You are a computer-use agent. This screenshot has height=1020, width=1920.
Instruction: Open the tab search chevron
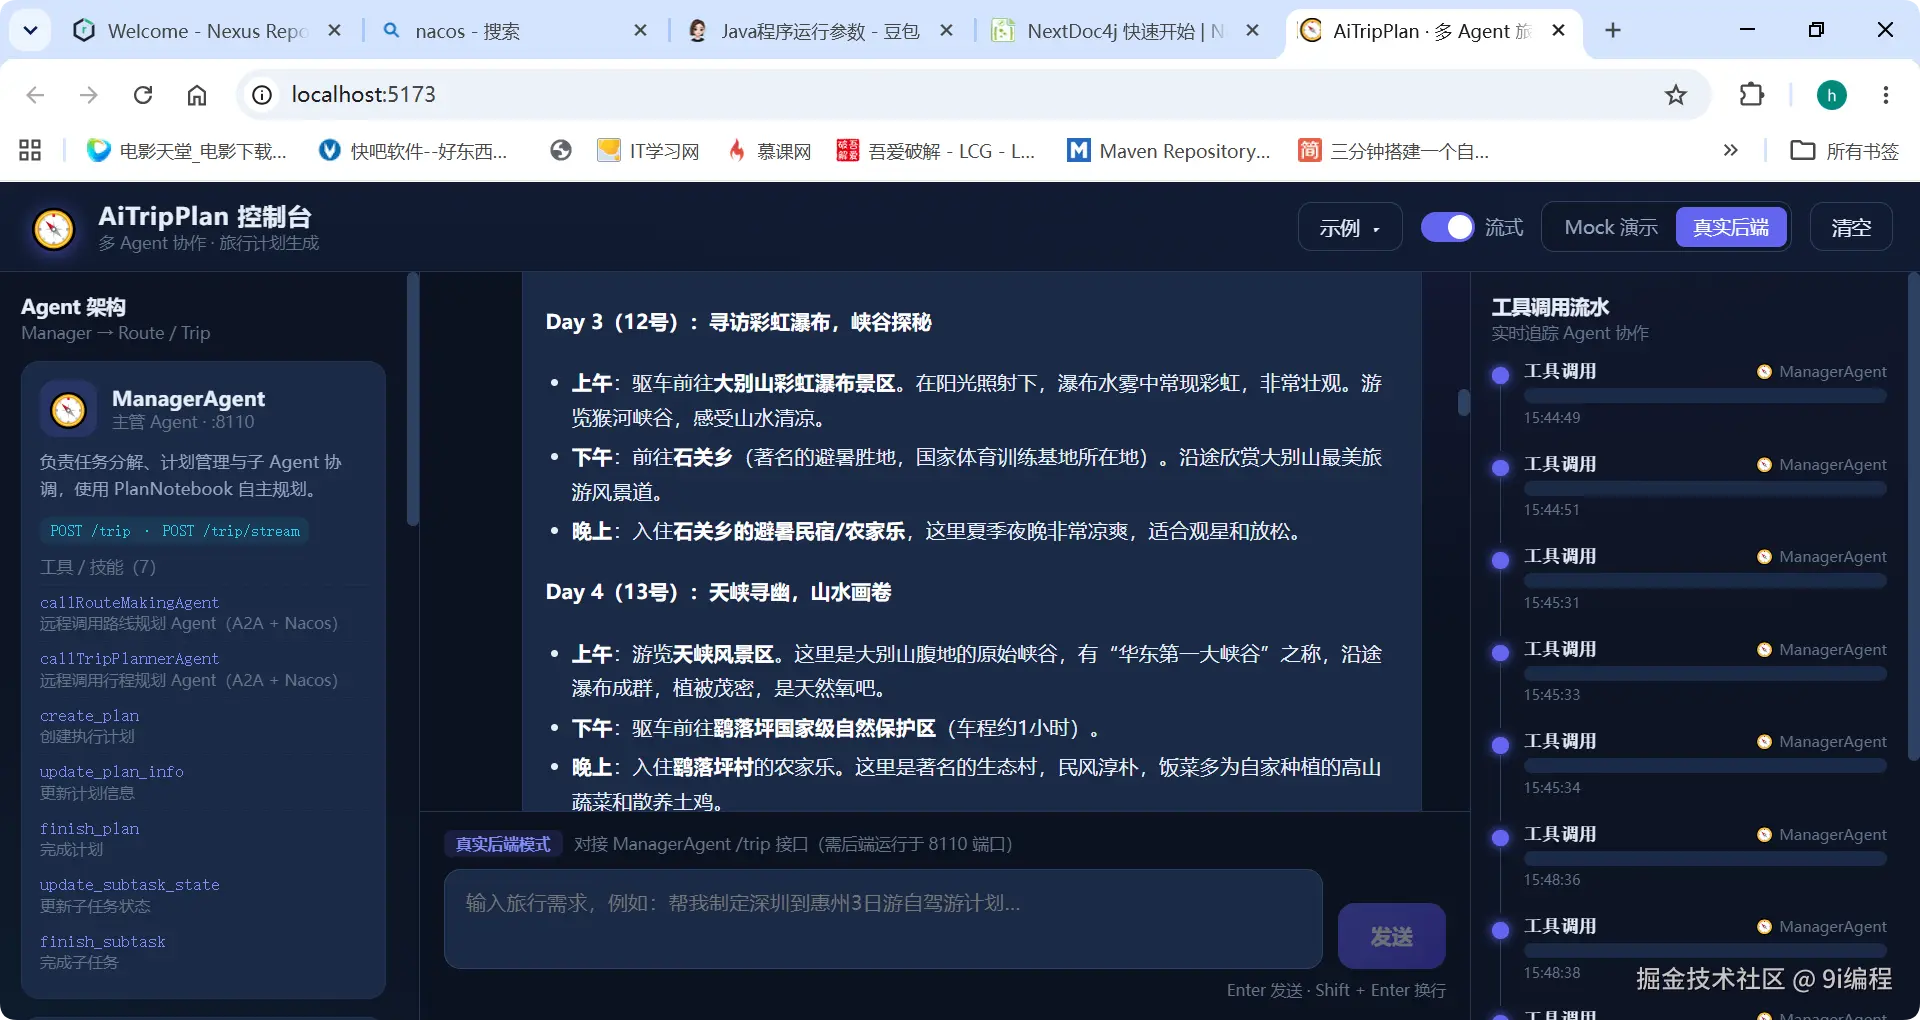coord(30,31)
